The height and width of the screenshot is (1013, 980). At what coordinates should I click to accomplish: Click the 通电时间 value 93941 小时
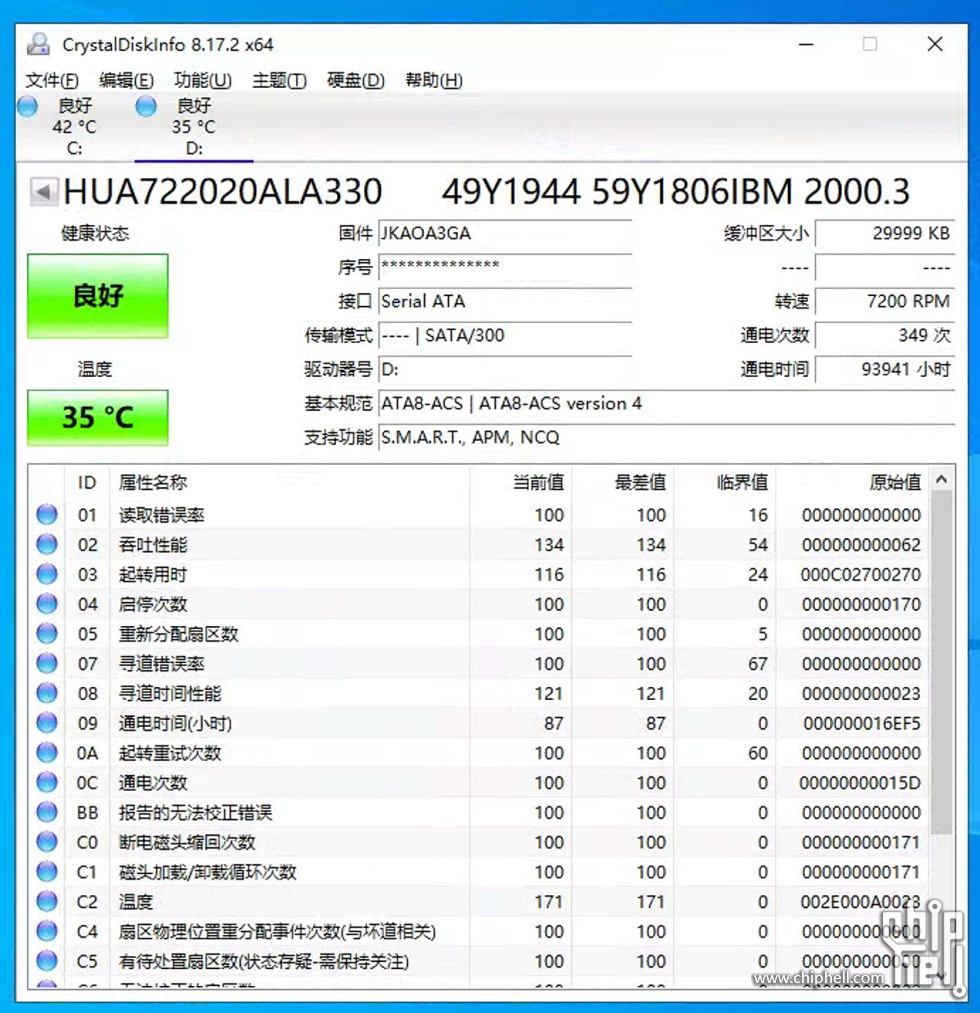[885, 370]
